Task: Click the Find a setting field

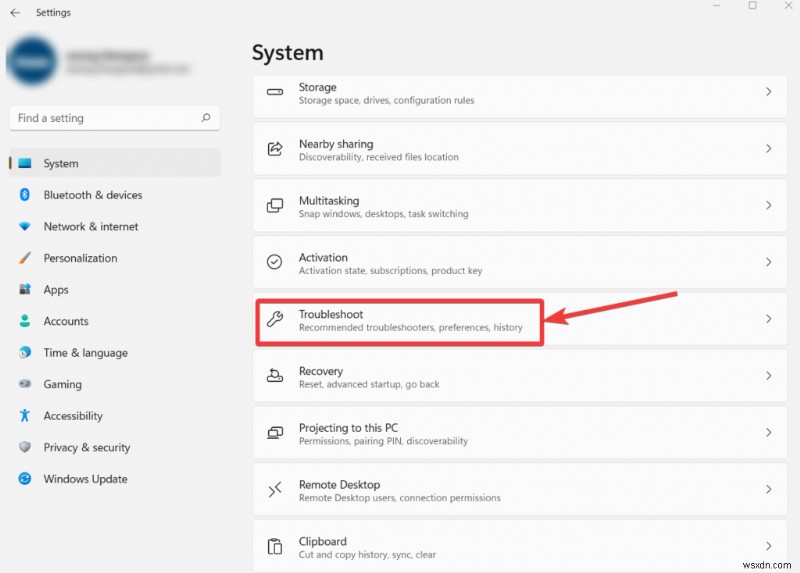Action: [x=114, y=118]
